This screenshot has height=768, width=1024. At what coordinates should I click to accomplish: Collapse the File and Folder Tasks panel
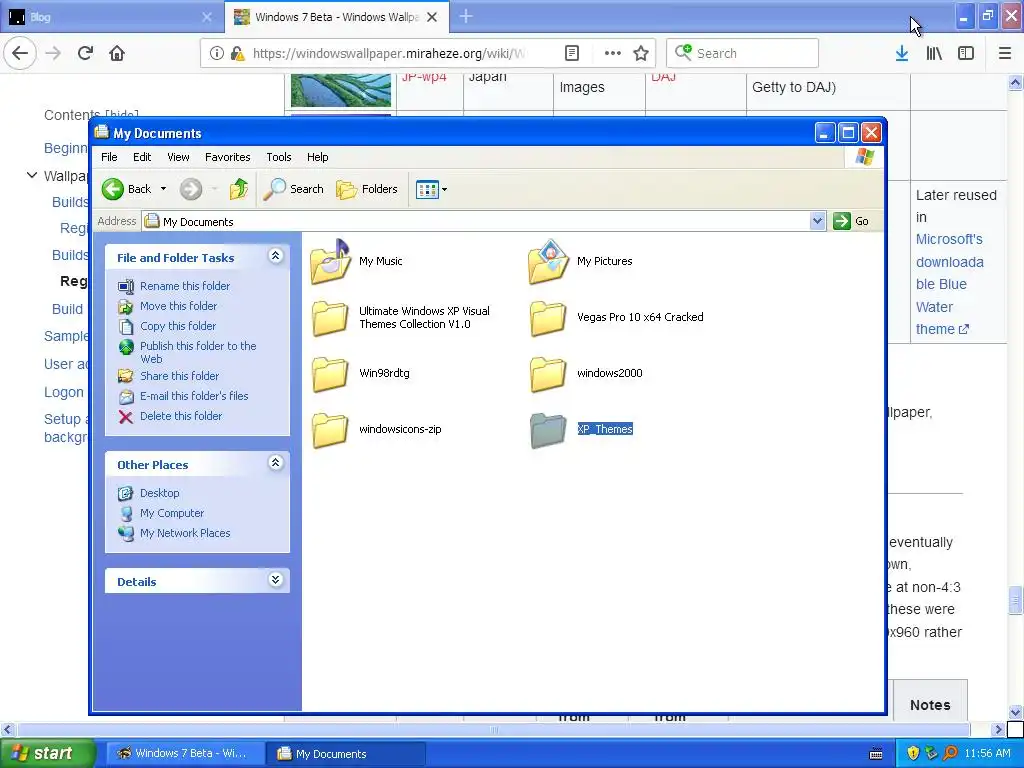pos(276,256)
